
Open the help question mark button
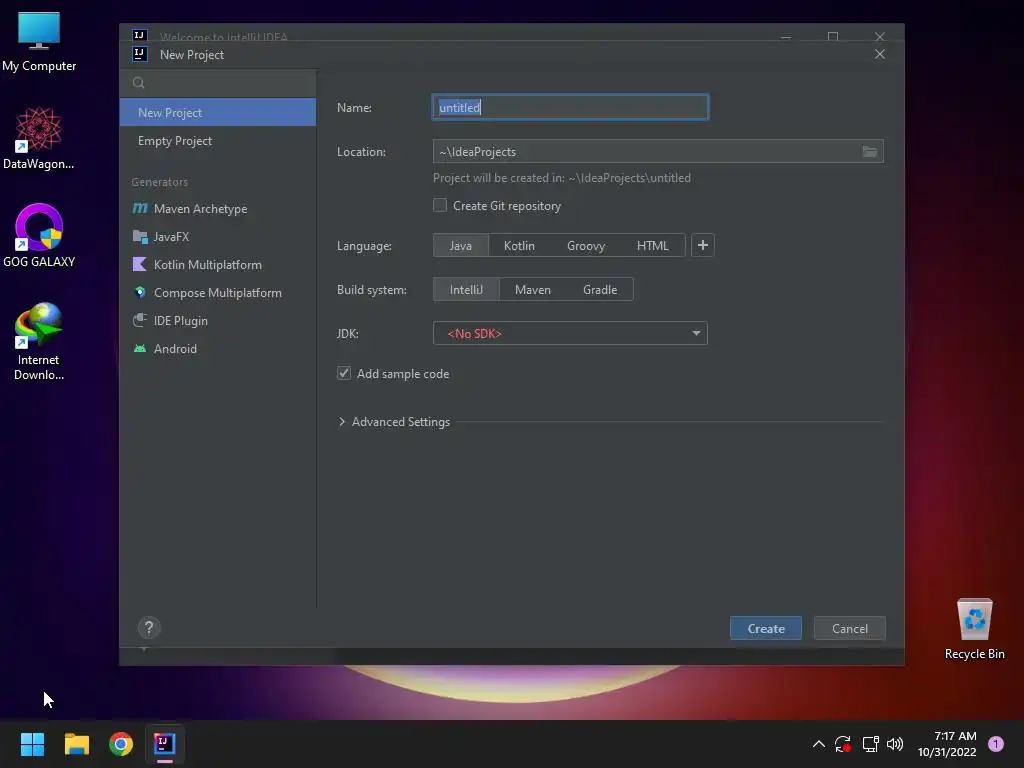coord(149,628)
